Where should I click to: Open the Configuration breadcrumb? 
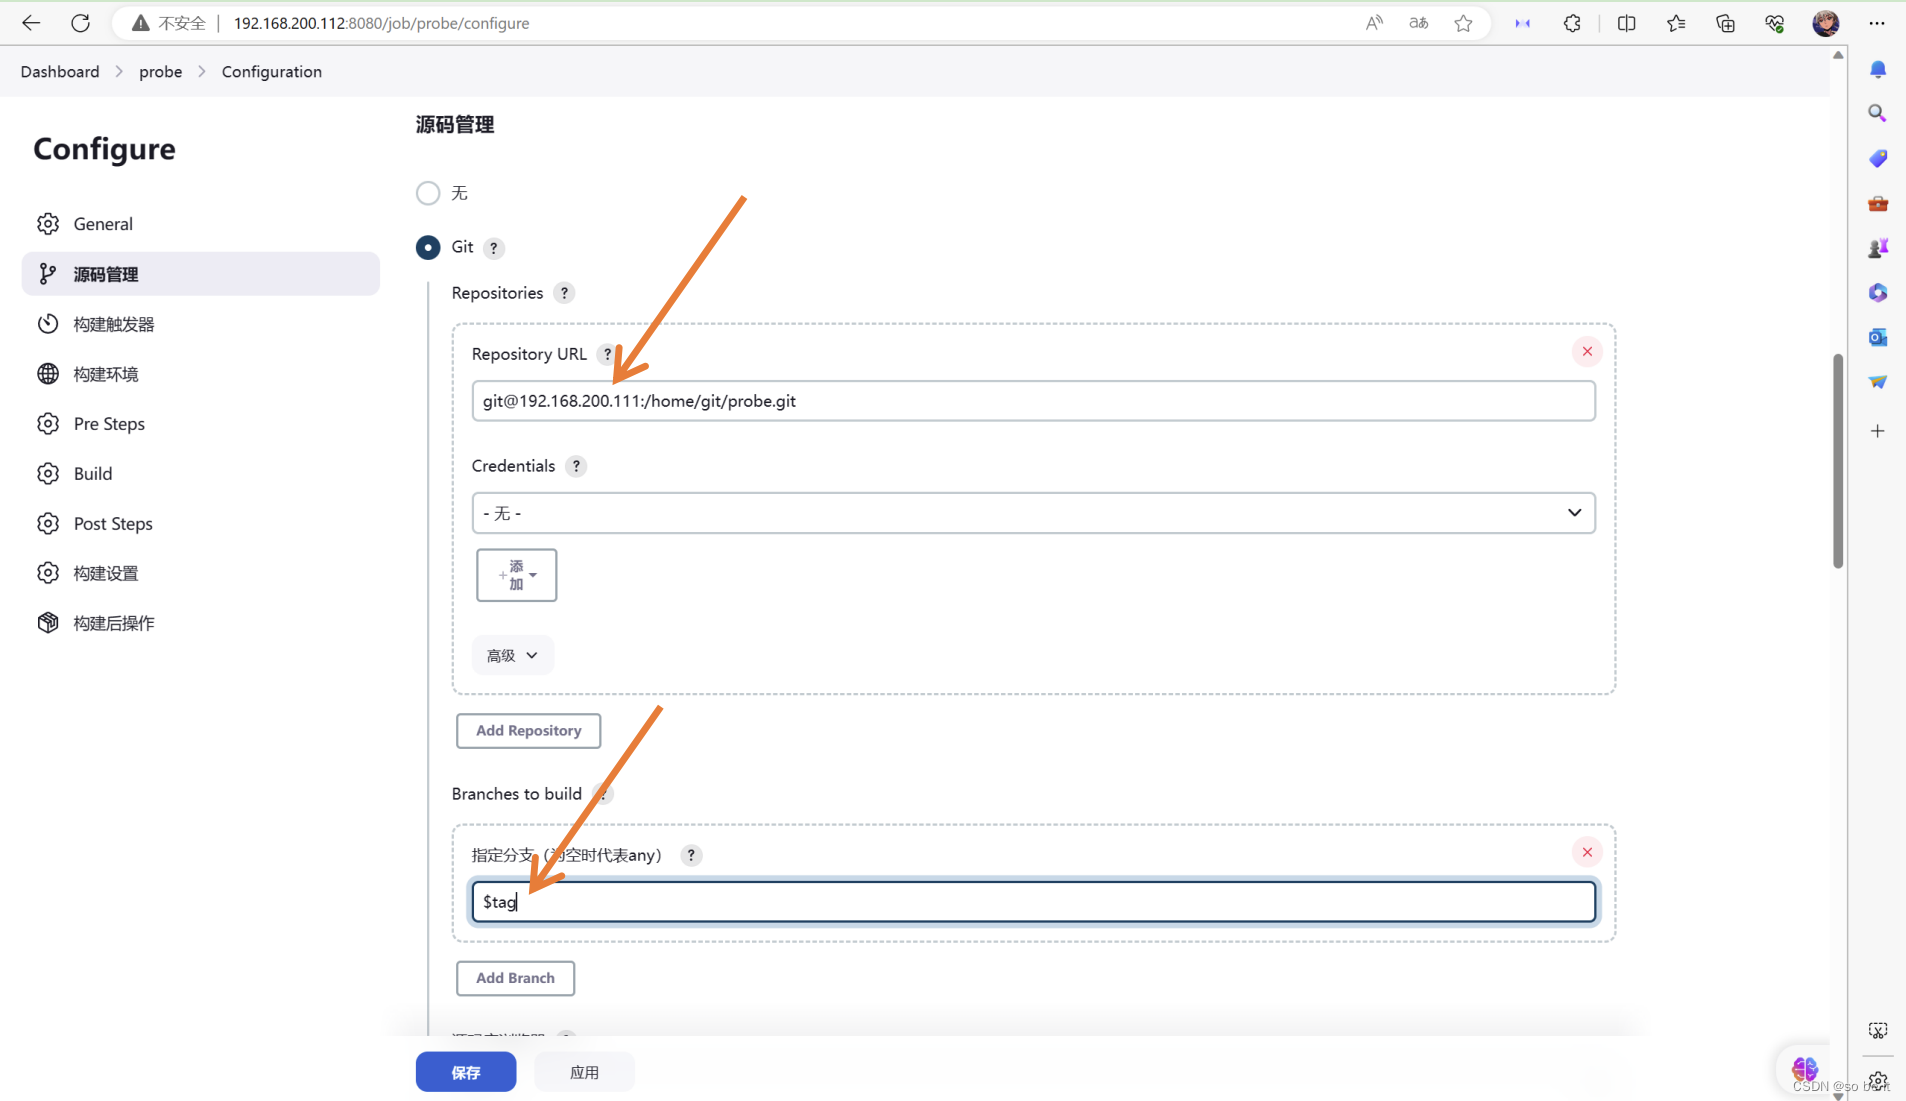[272, 72]
